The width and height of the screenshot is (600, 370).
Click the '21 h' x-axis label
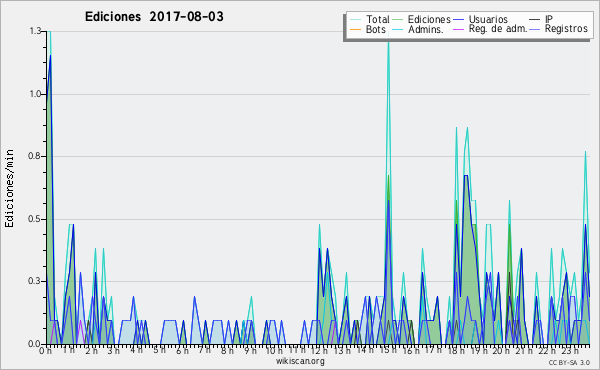point(524,350)
